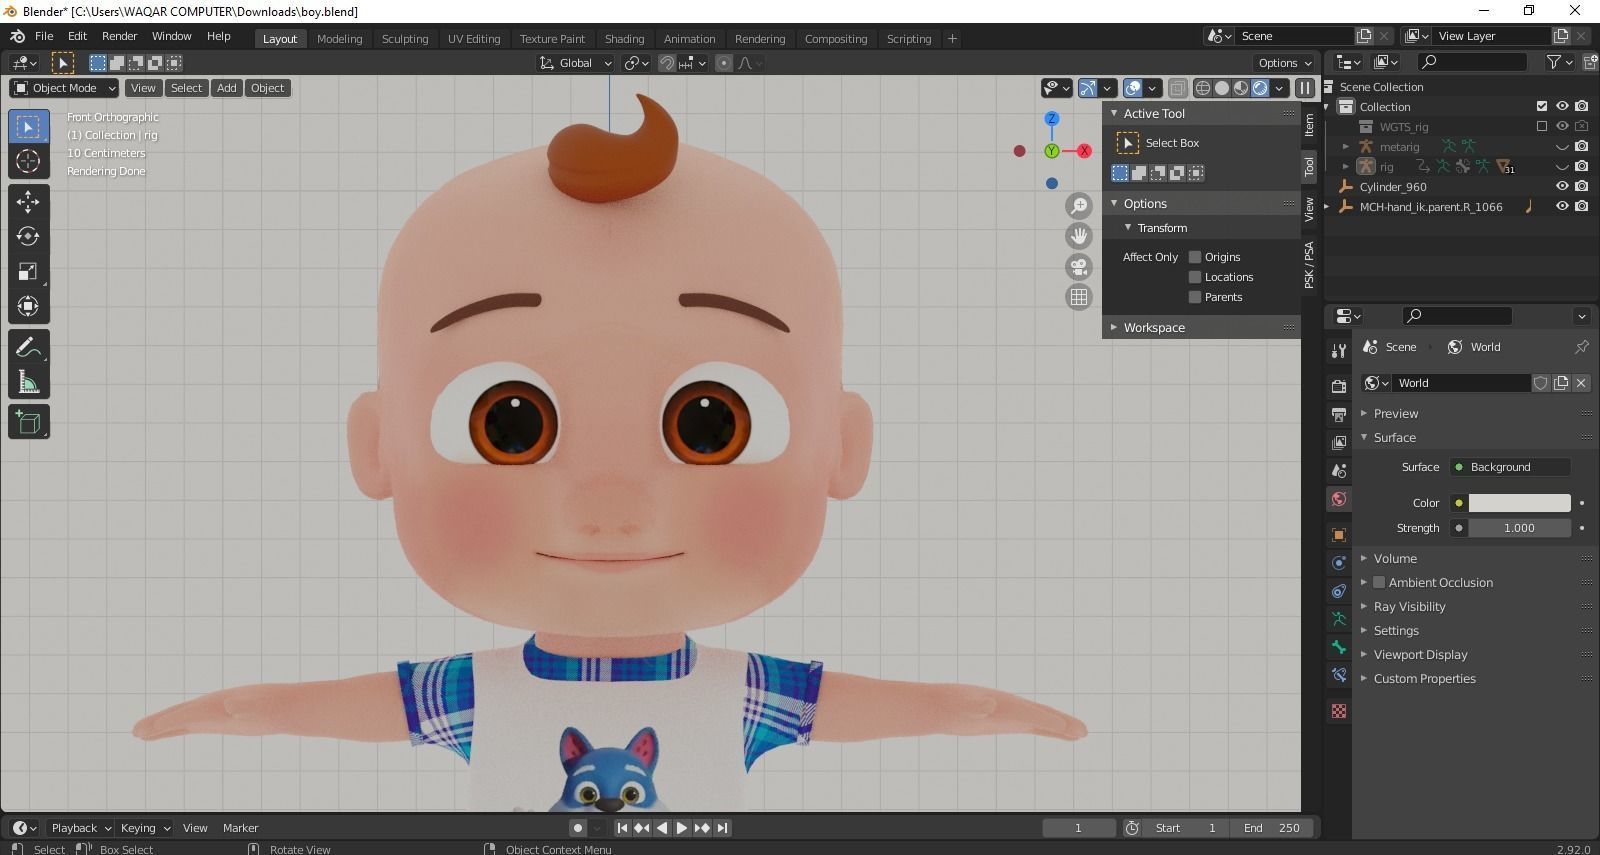Viewport: 1600px width, 855px height.
Task: Click the Pan view hand gizmo
Action: click(x=1078, y=236)
